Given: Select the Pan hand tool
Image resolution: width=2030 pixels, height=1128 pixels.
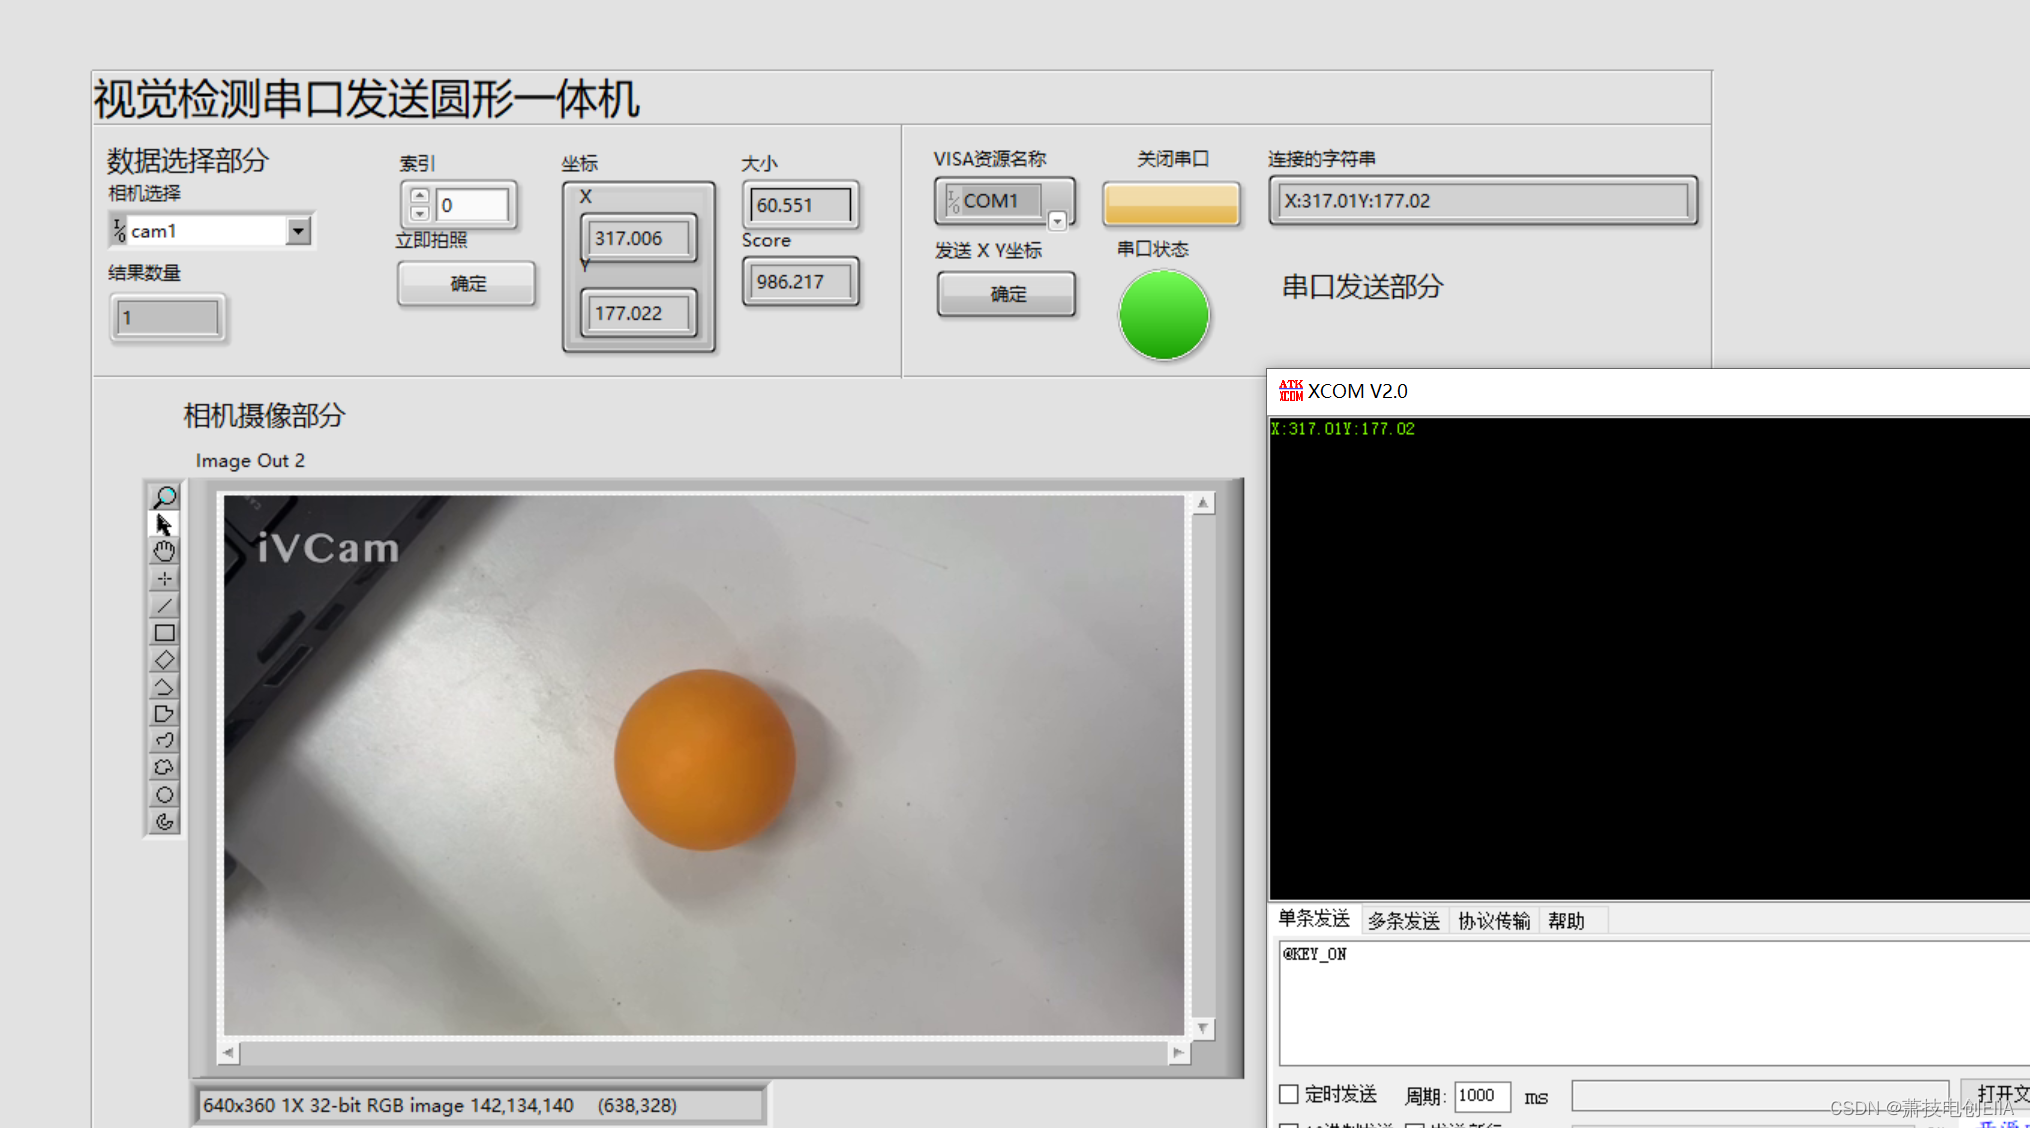Looking at the screenshot, I should tap(165, 551).
